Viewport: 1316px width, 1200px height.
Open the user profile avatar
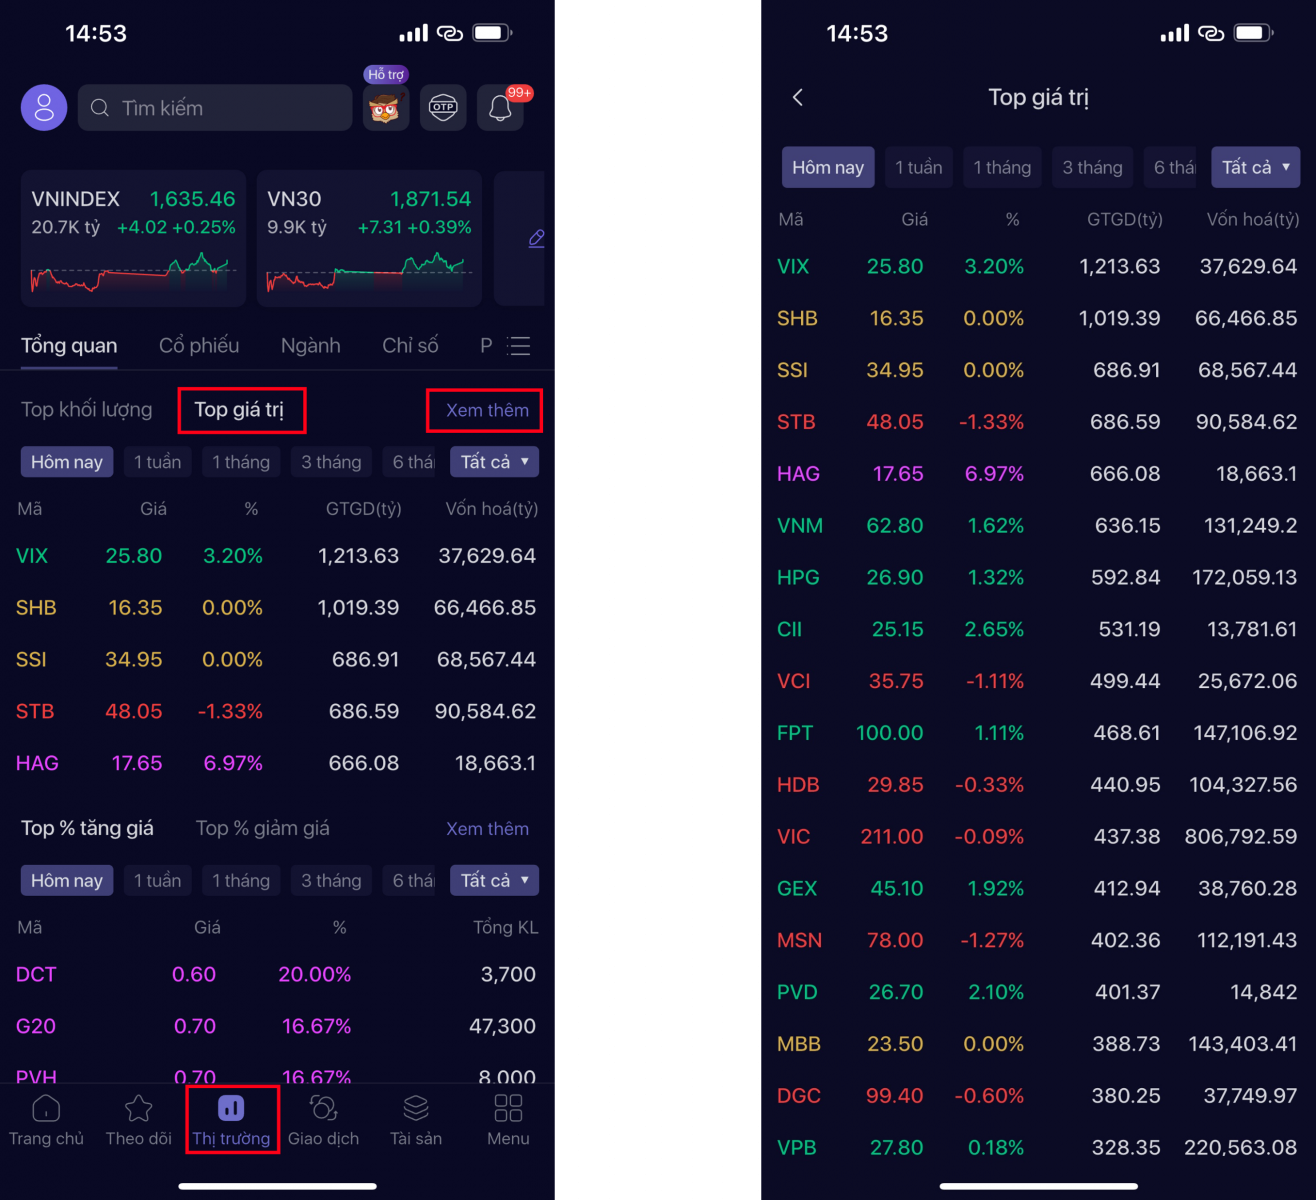(44, 108)
